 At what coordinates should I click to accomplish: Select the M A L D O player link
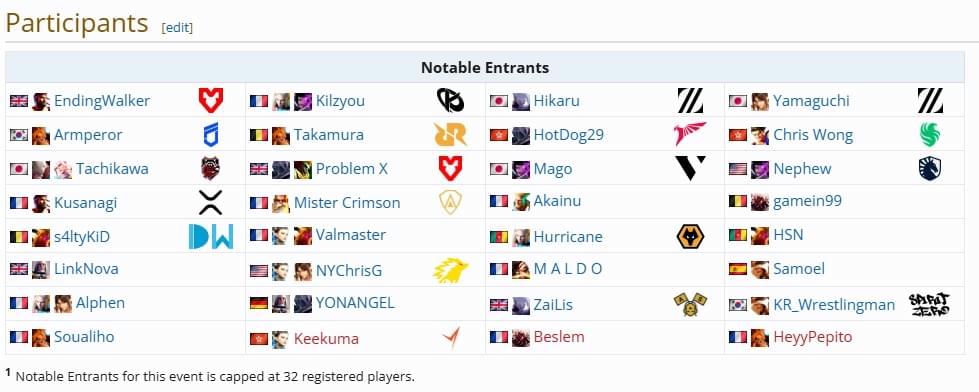click(x=568, y=269)
